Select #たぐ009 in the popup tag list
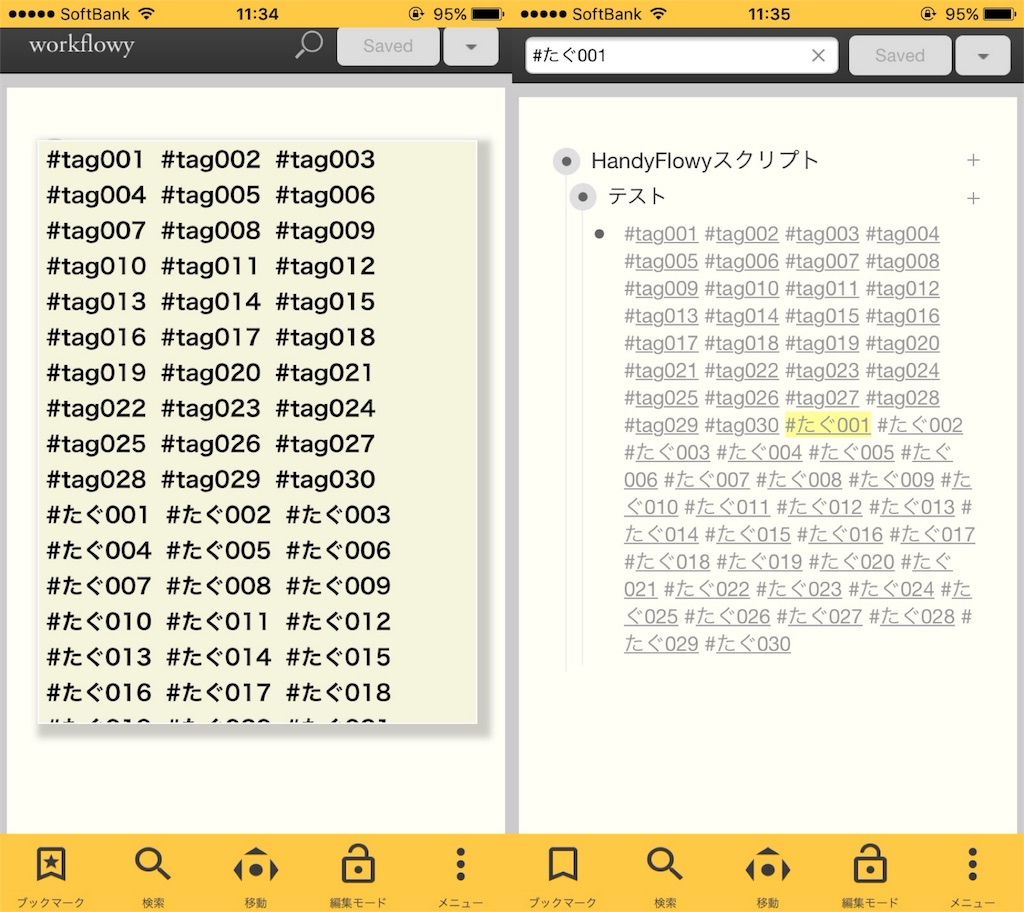Viewport: 1024px width, 912px height. (x=338, y=586)
